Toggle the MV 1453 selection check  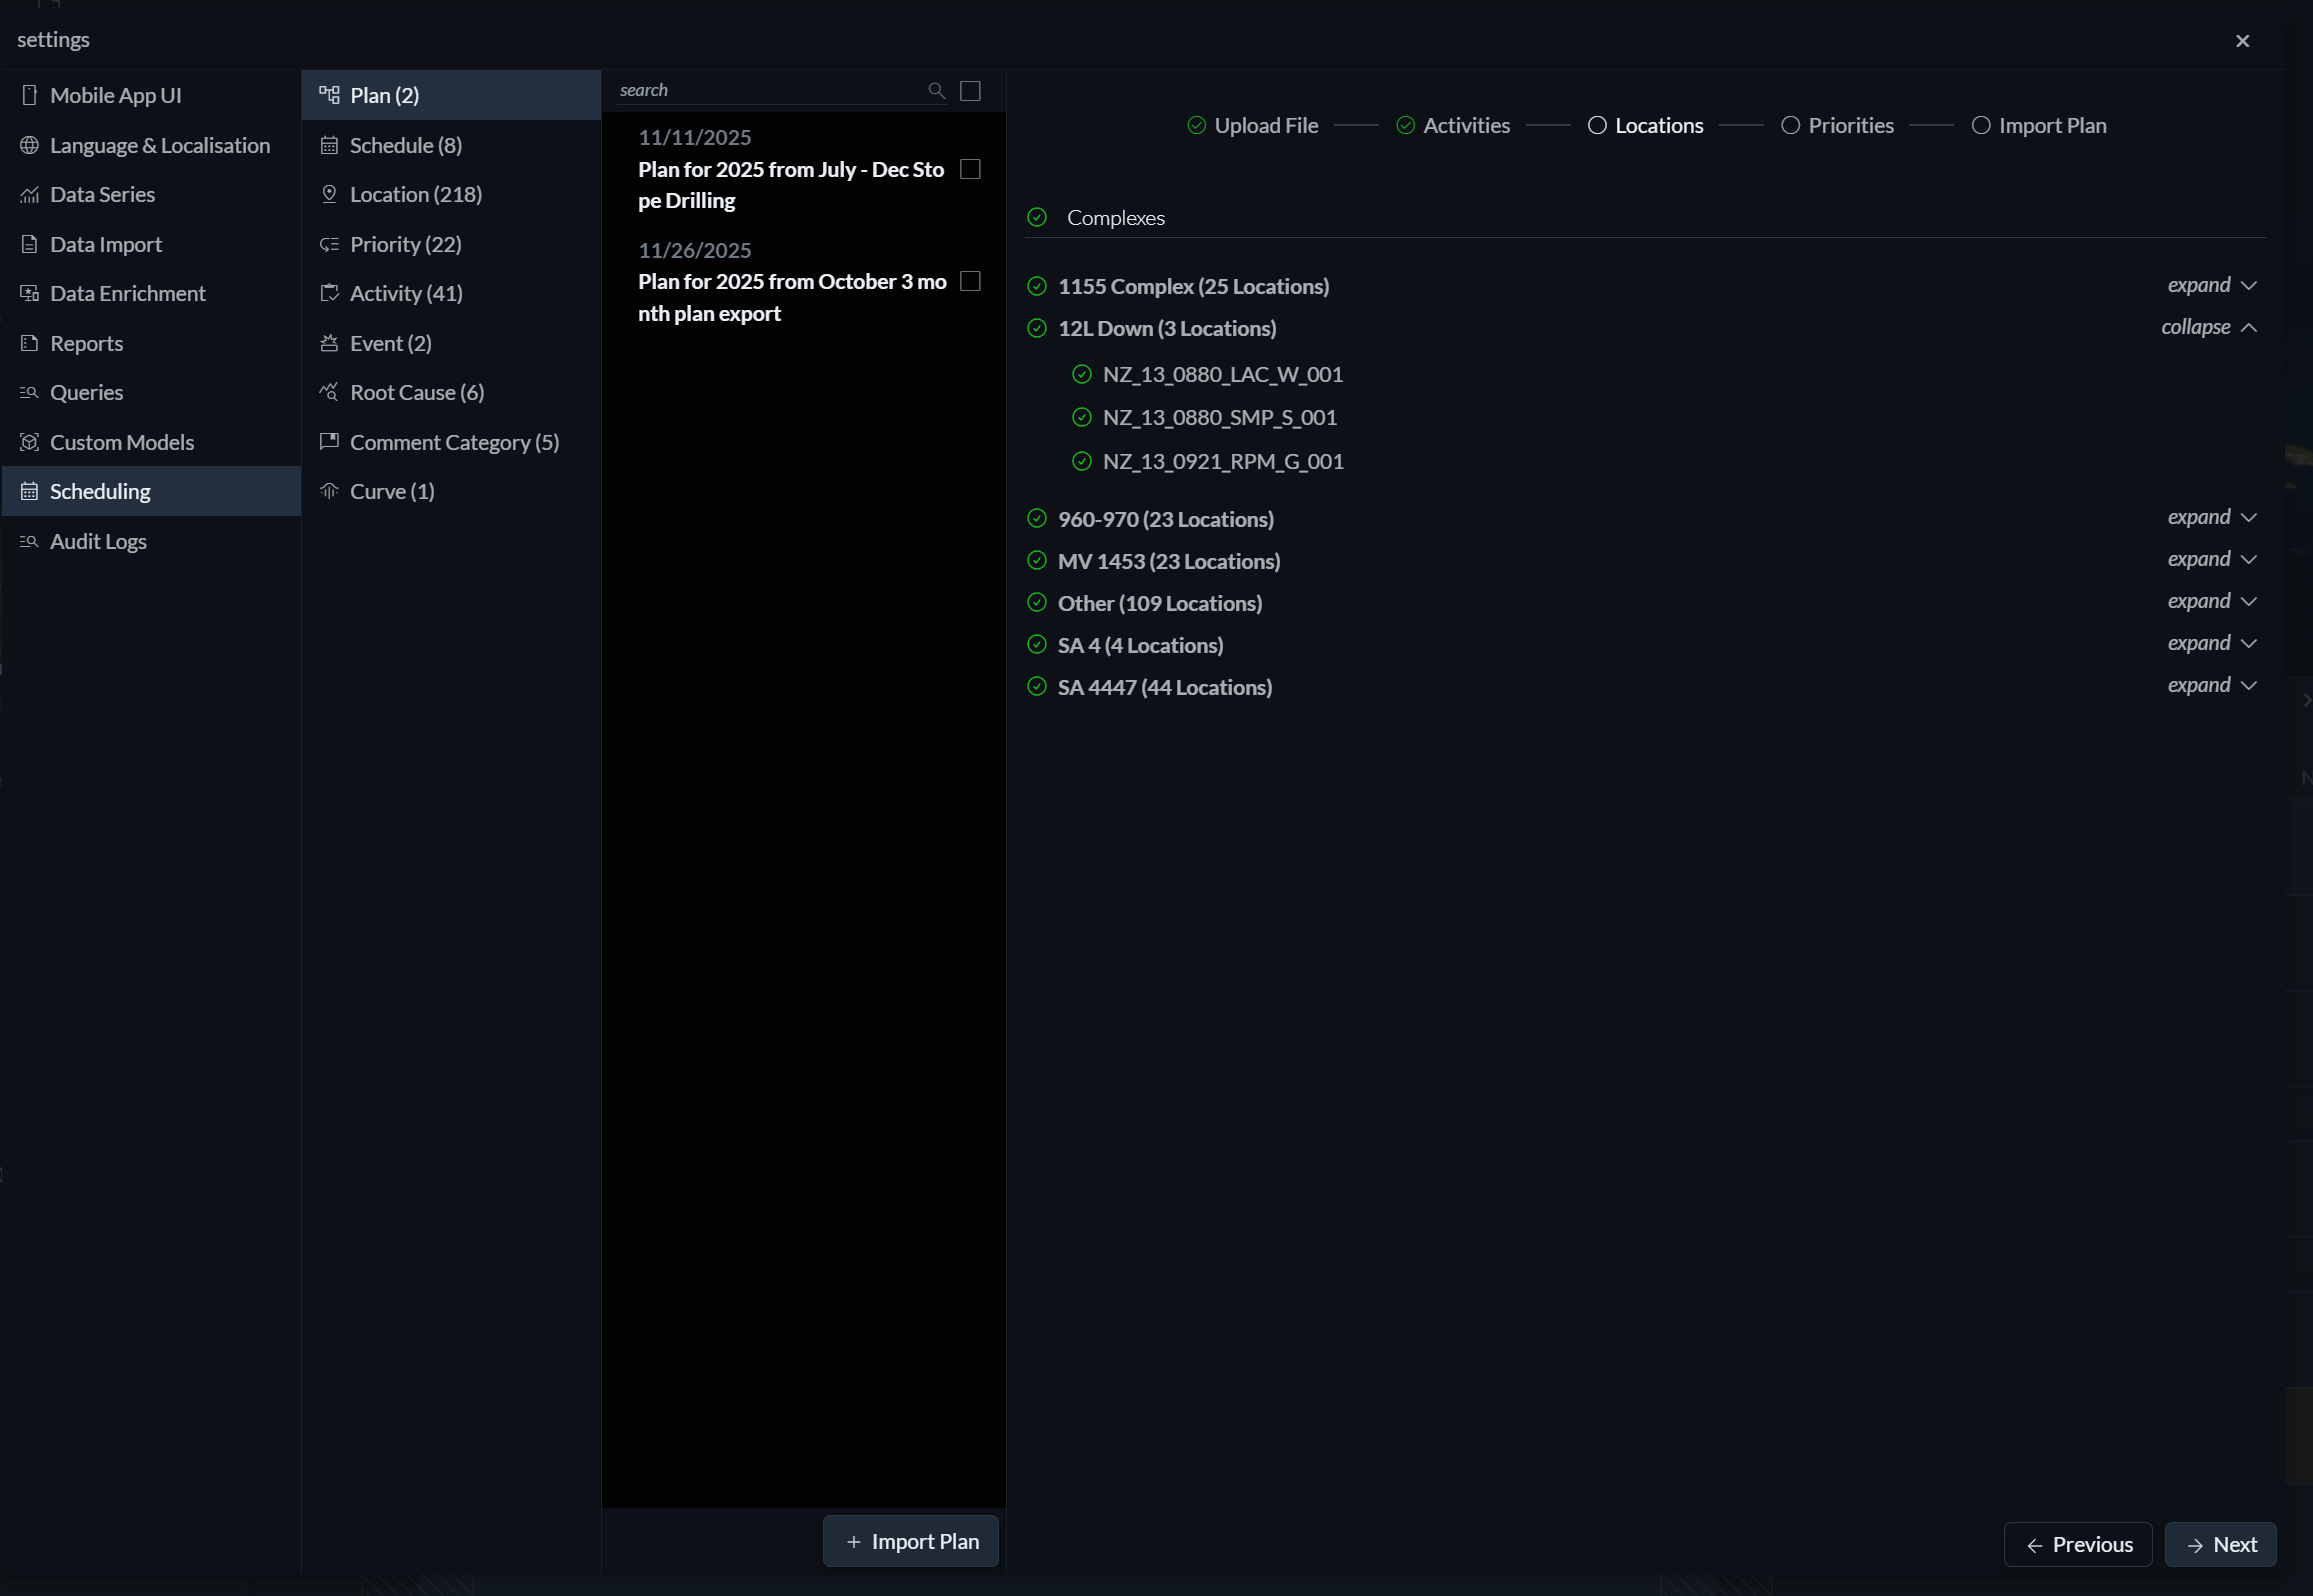tap(1037, 560)
